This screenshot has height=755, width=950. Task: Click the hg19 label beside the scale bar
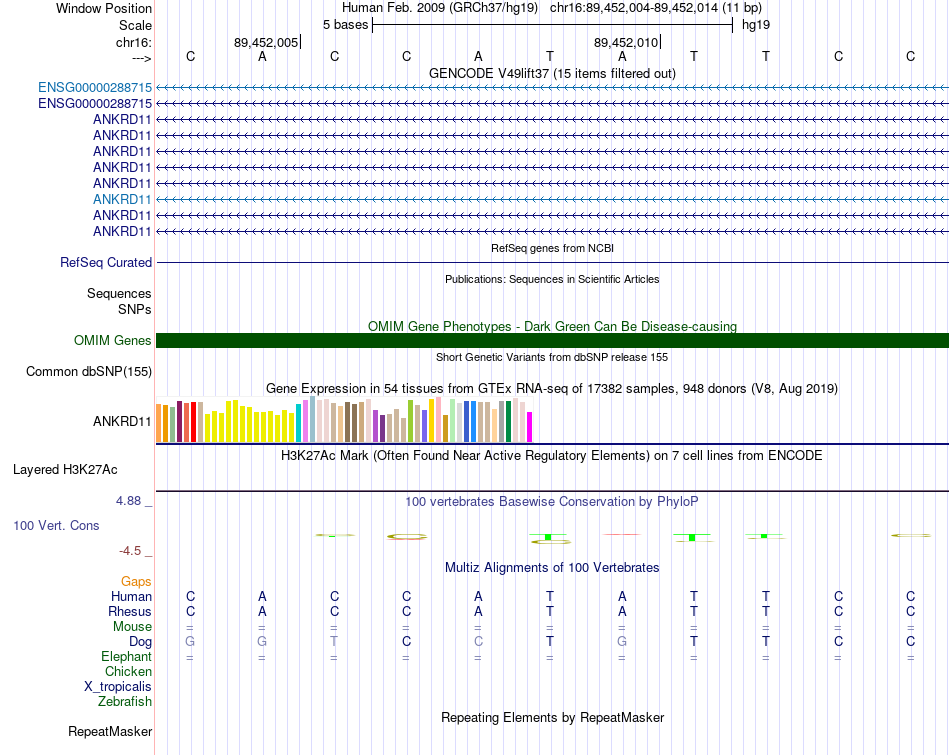tap(756, 25)
